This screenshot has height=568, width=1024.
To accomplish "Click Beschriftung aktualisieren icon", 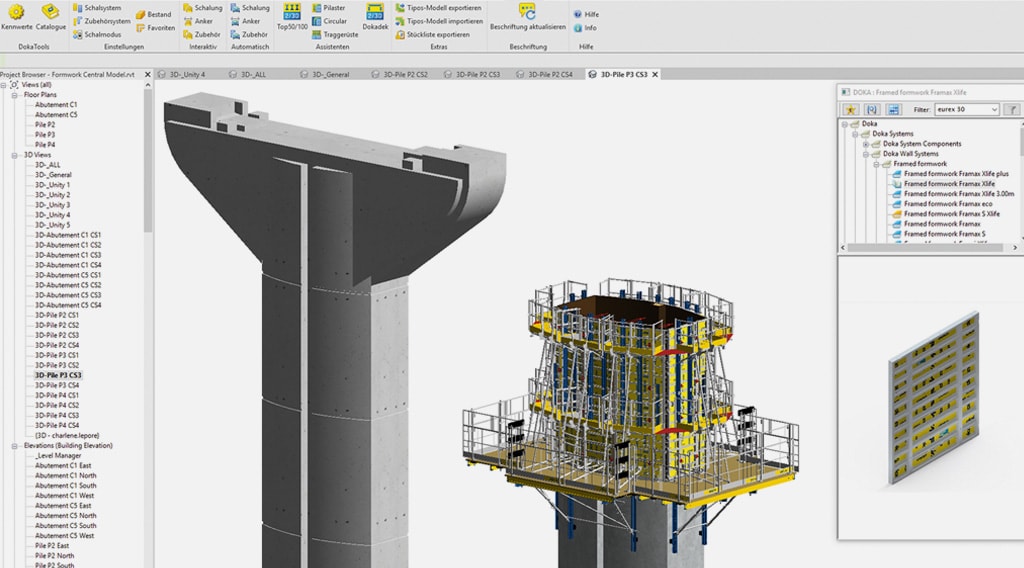I will coord(527,13).
